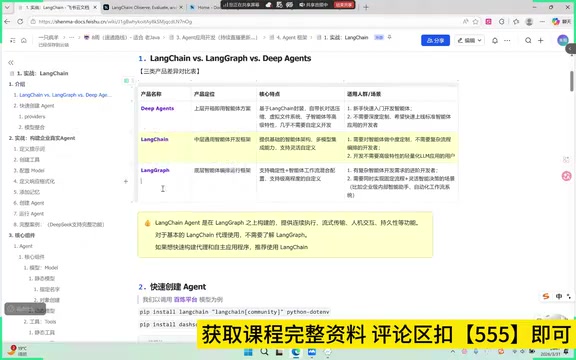Jump to outline item 3. 核心组件

click(22, 235)
